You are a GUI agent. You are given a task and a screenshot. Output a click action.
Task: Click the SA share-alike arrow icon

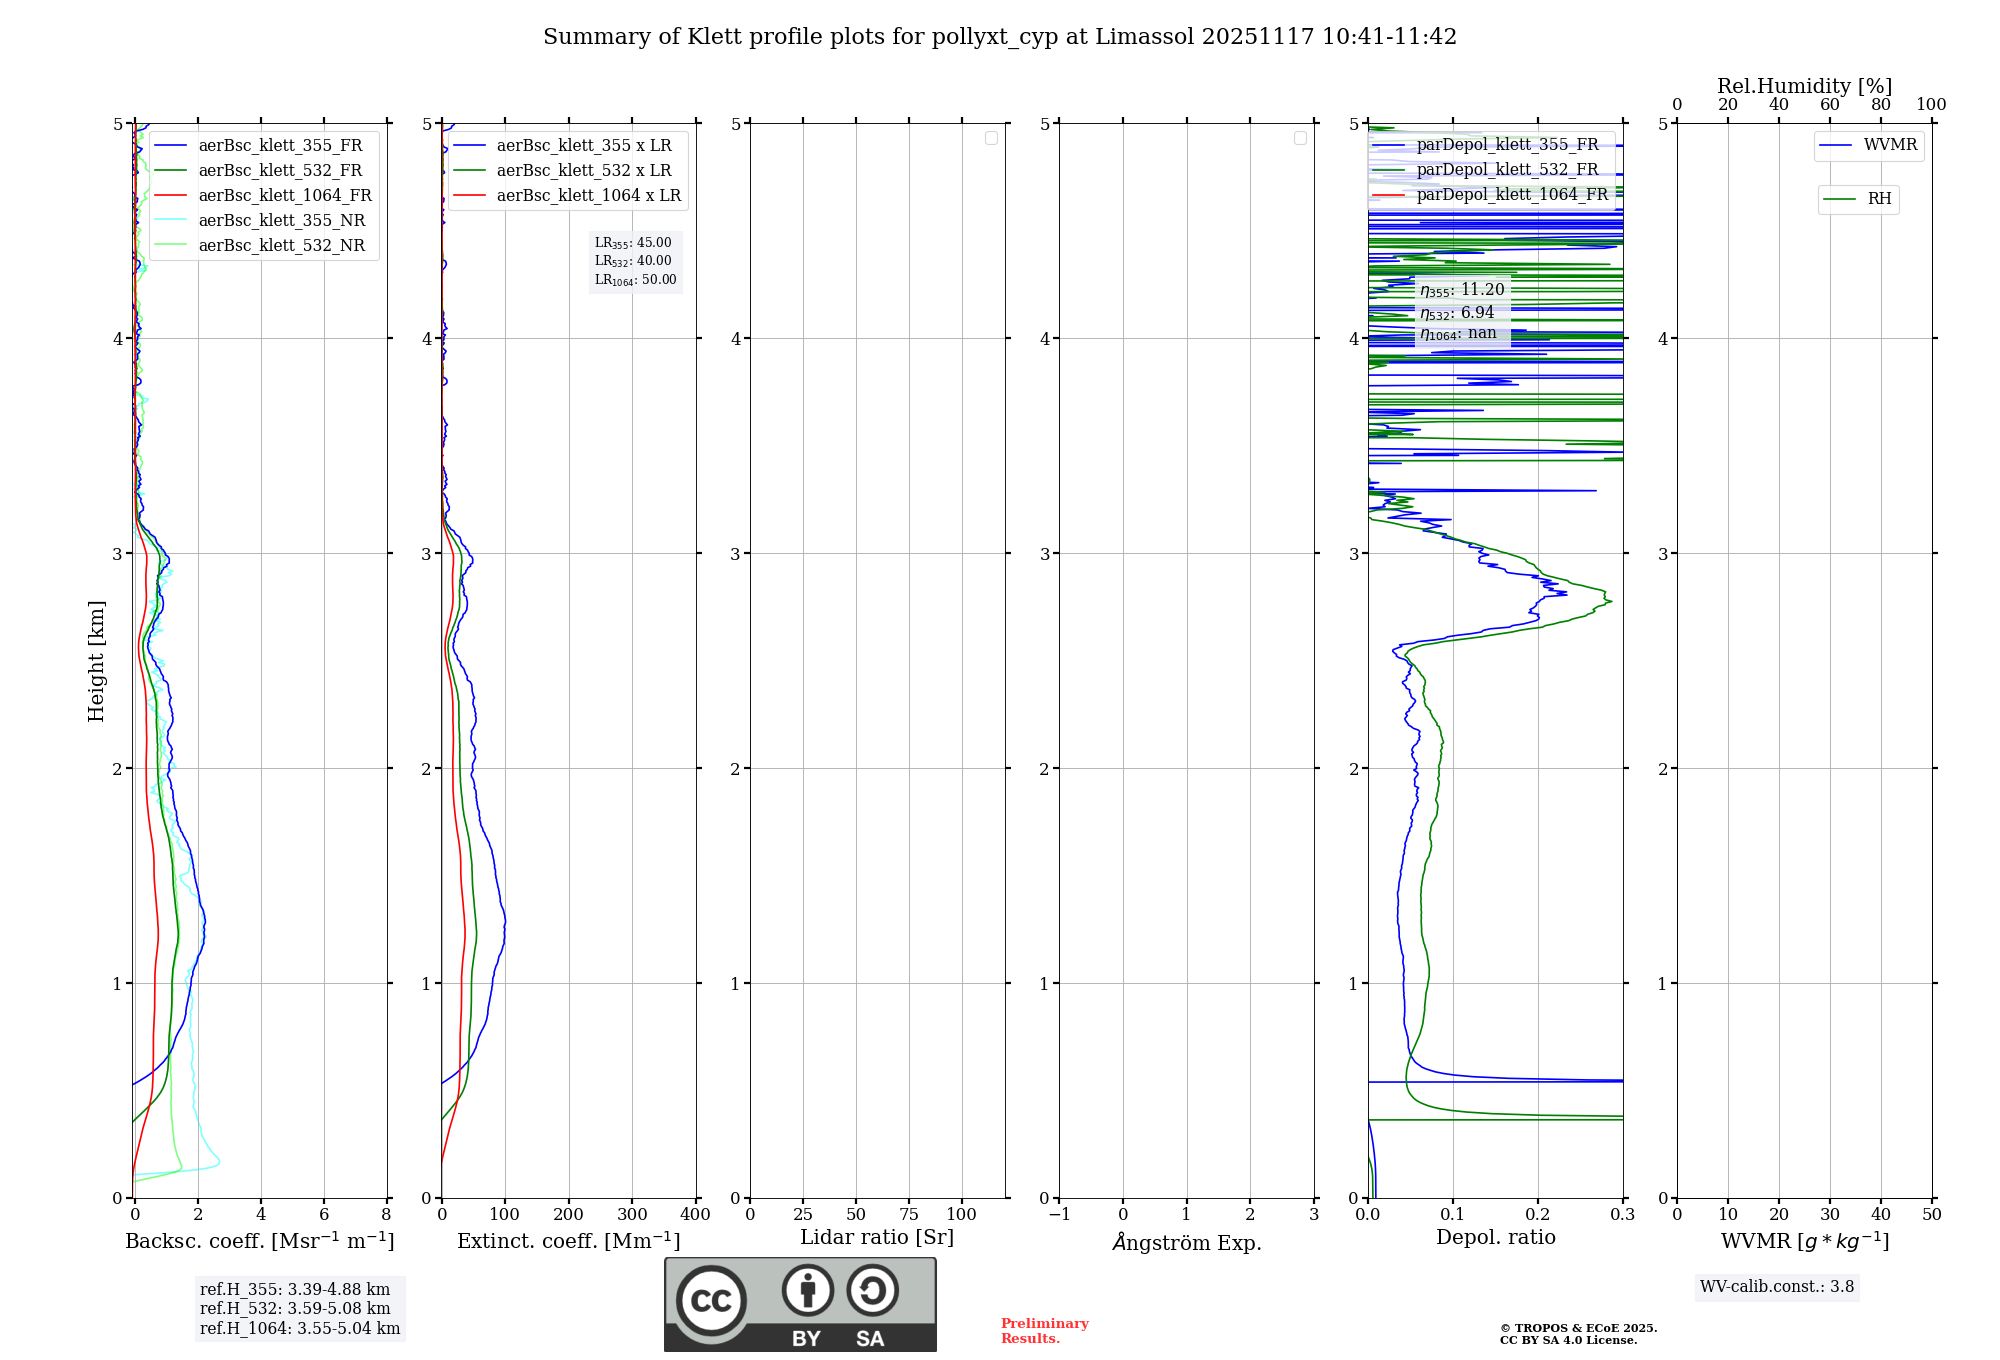click(872, 1290)
